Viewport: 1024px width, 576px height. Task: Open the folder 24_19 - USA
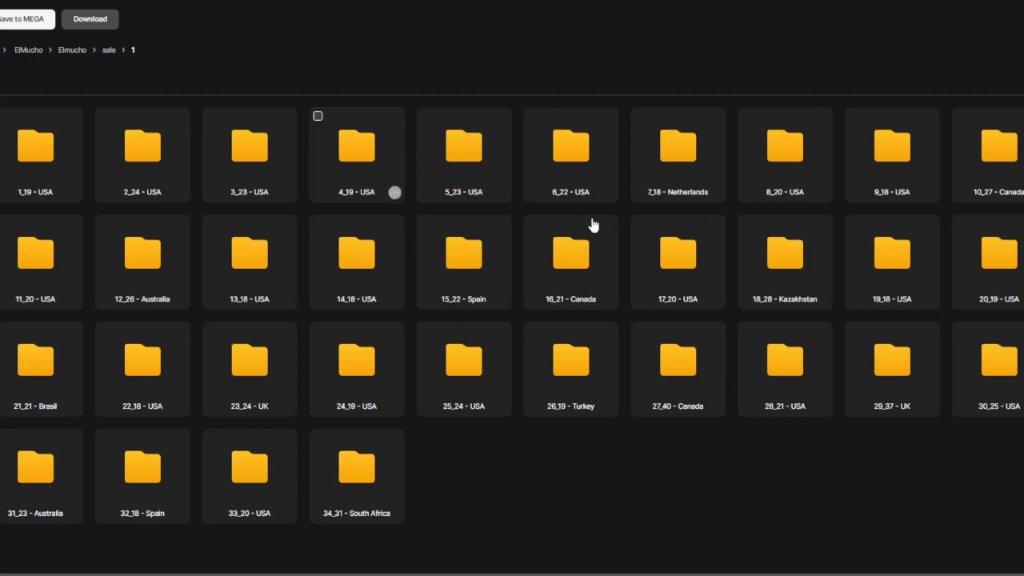tap(357, 369)
